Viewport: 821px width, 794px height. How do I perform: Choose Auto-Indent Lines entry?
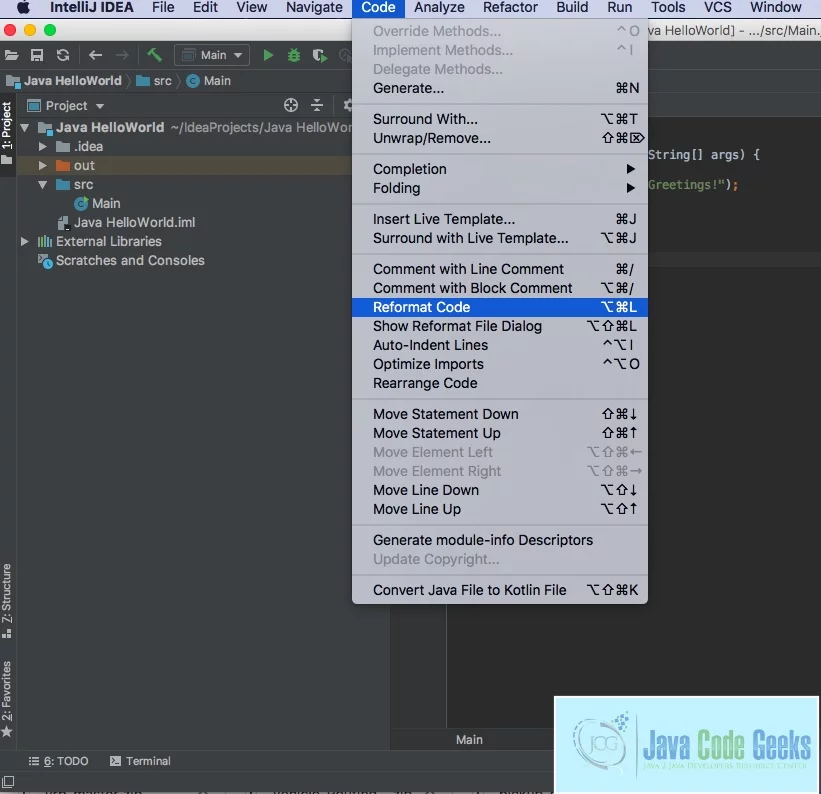coord(500,345)
